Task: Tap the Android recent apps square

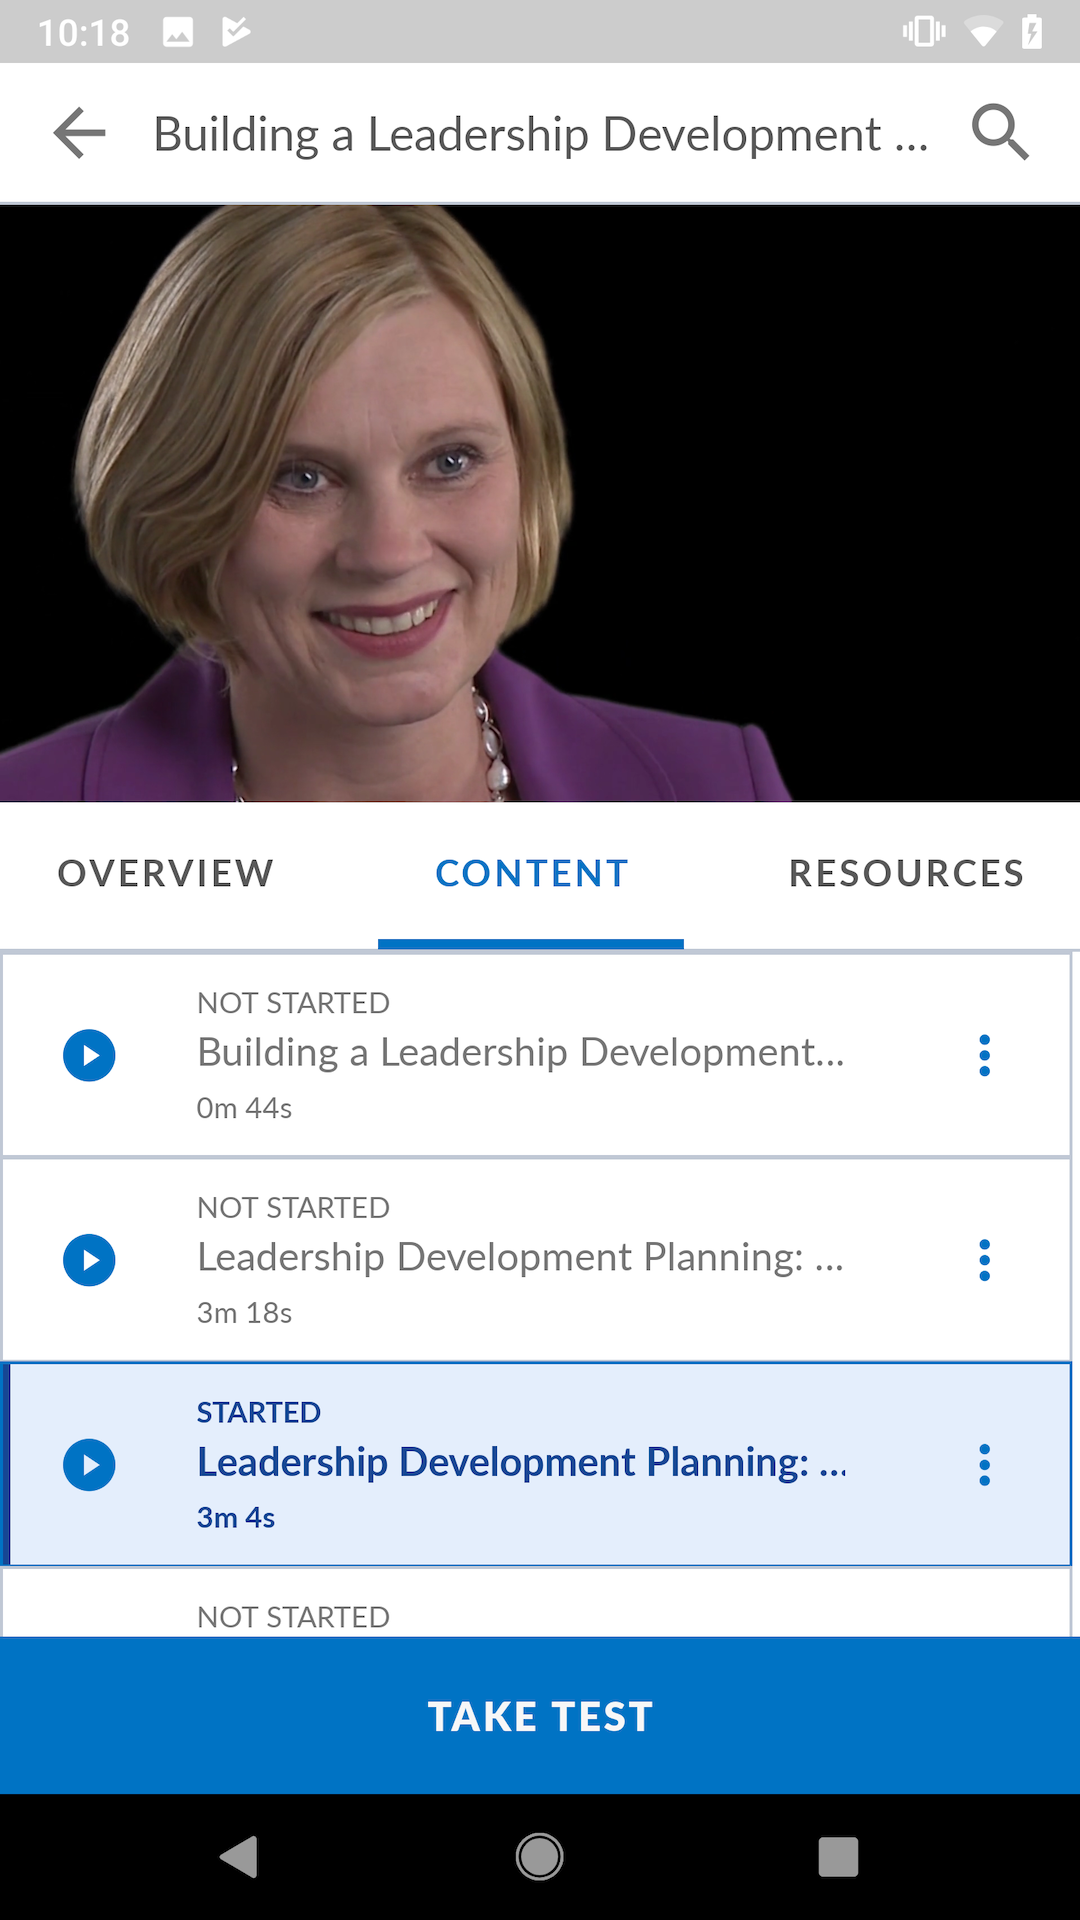Action: pos(838,1857)
